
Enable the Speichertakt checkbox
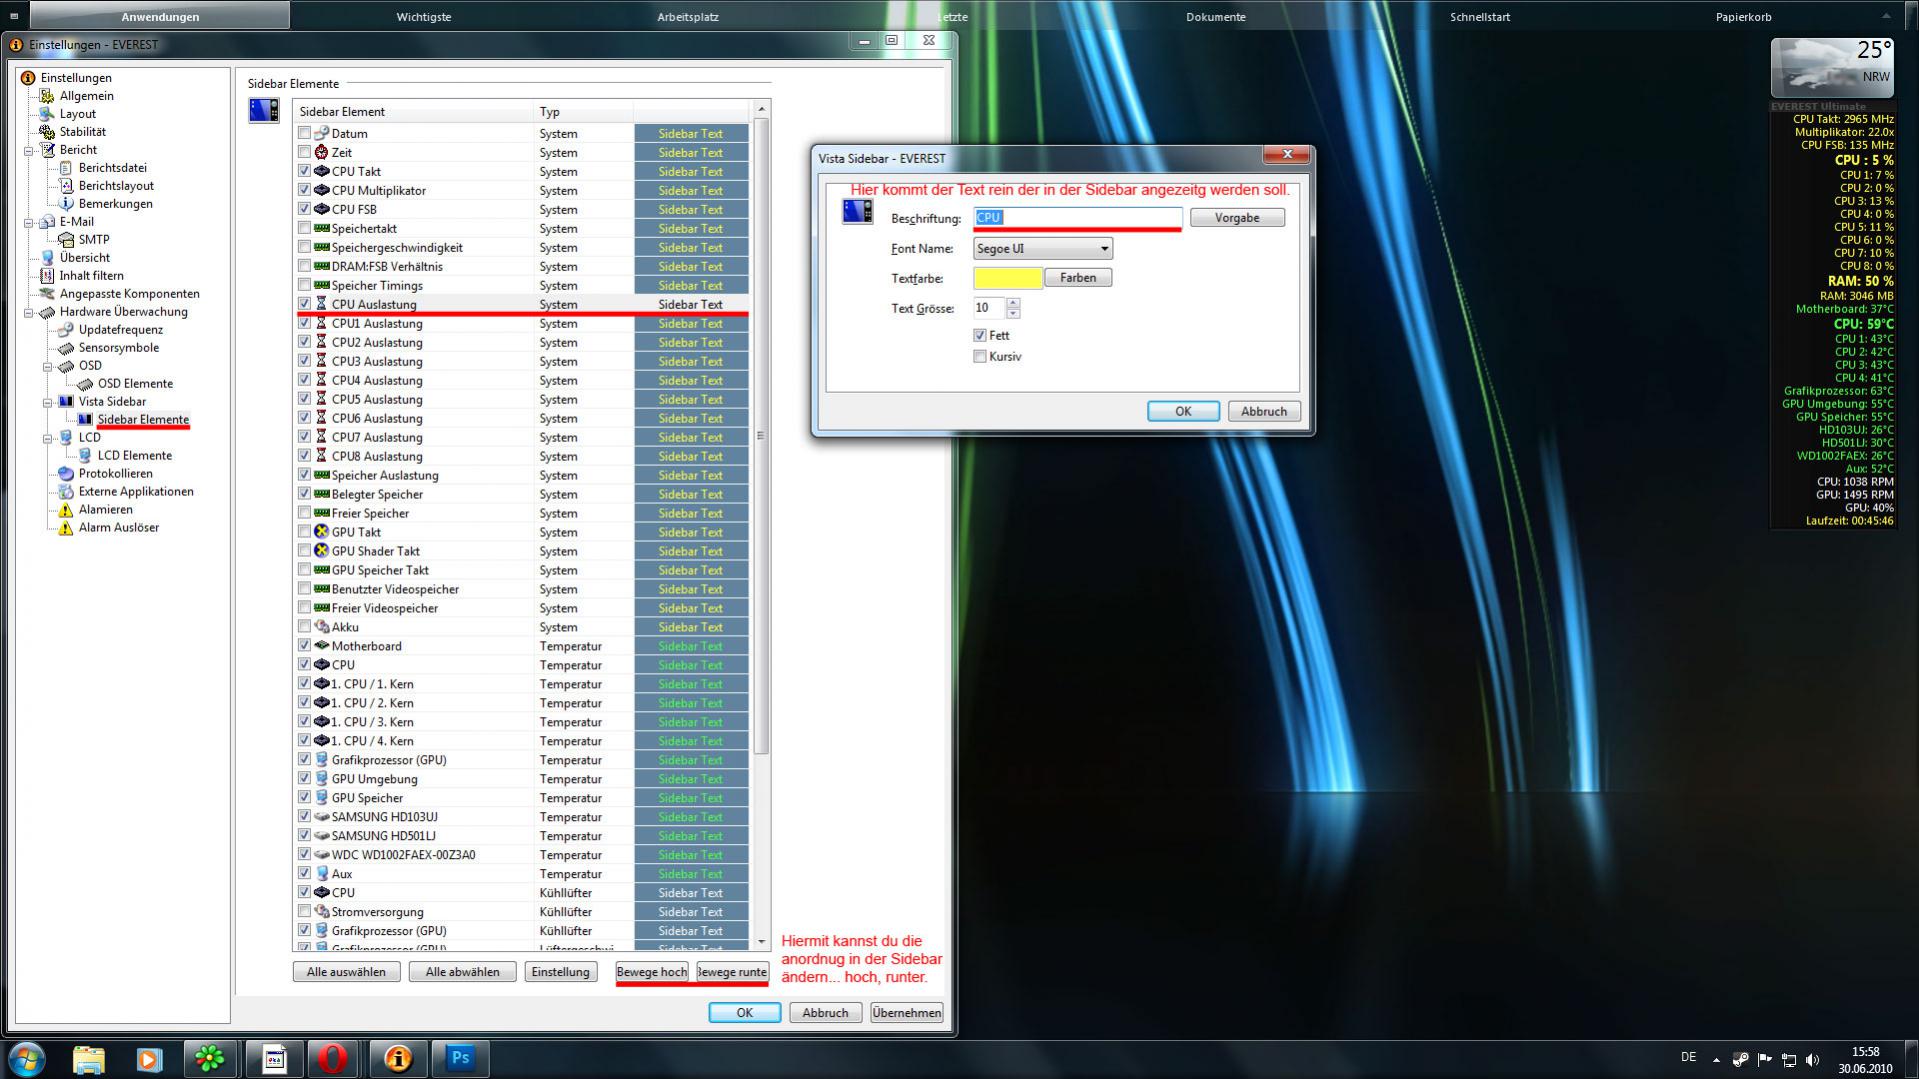[304, 228]
